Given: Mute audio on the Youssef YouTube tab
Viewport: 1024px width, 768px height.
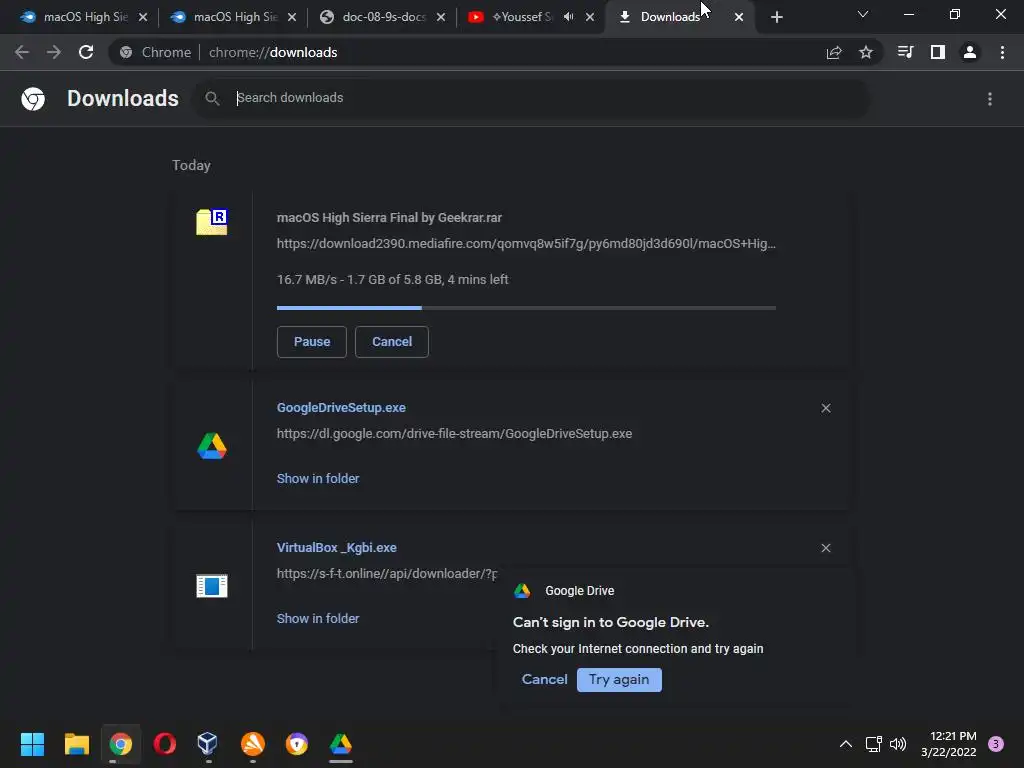Looking at the screenshot, I should tap(569, 17).
